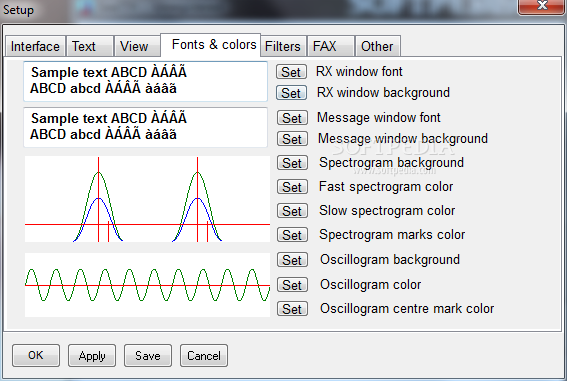Image resolution: width=567 pixels, height=381 pixels.
Task: Set the Oscillogram background color
Action: pyautogui.click(x=292, y=260)
